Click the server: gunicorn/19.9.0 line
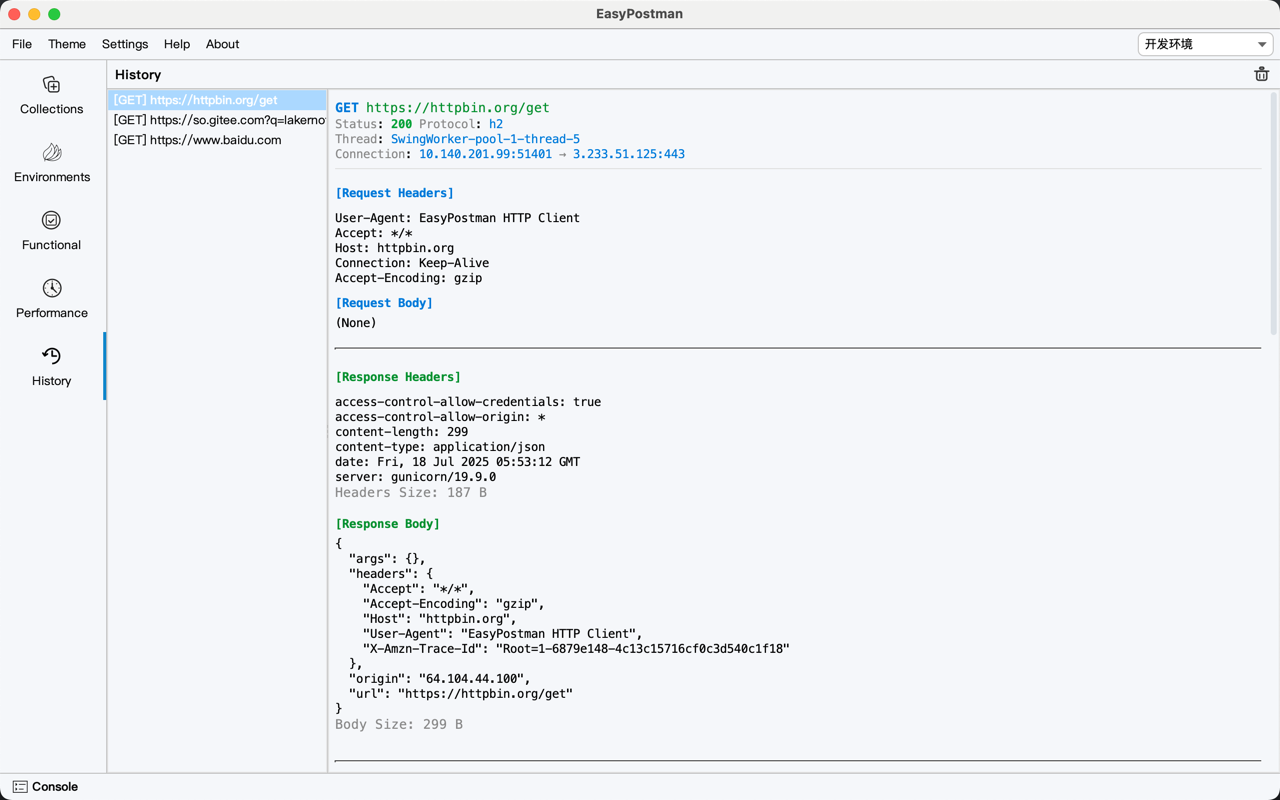 coord(415,477)
